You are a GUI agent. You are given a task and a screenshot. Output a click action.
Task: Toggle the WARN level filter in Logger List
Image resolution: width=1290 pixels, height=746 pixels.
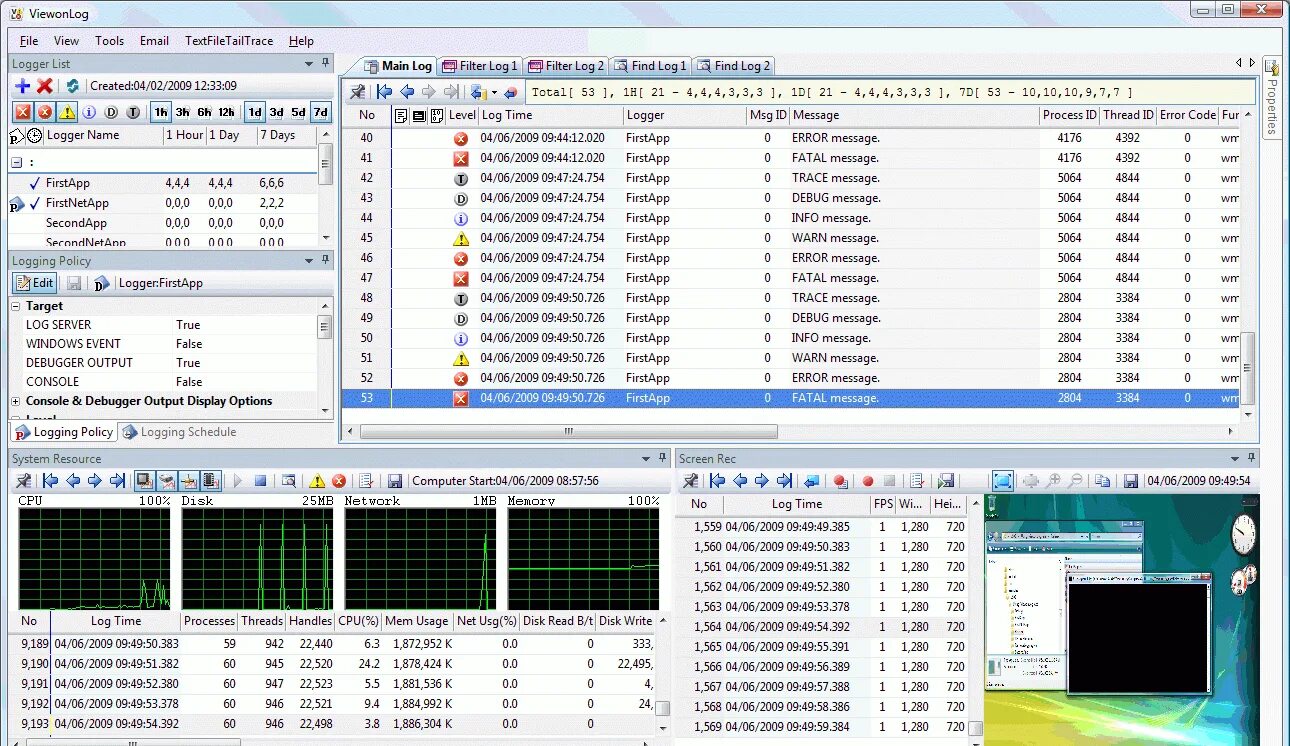click(66, 112)
